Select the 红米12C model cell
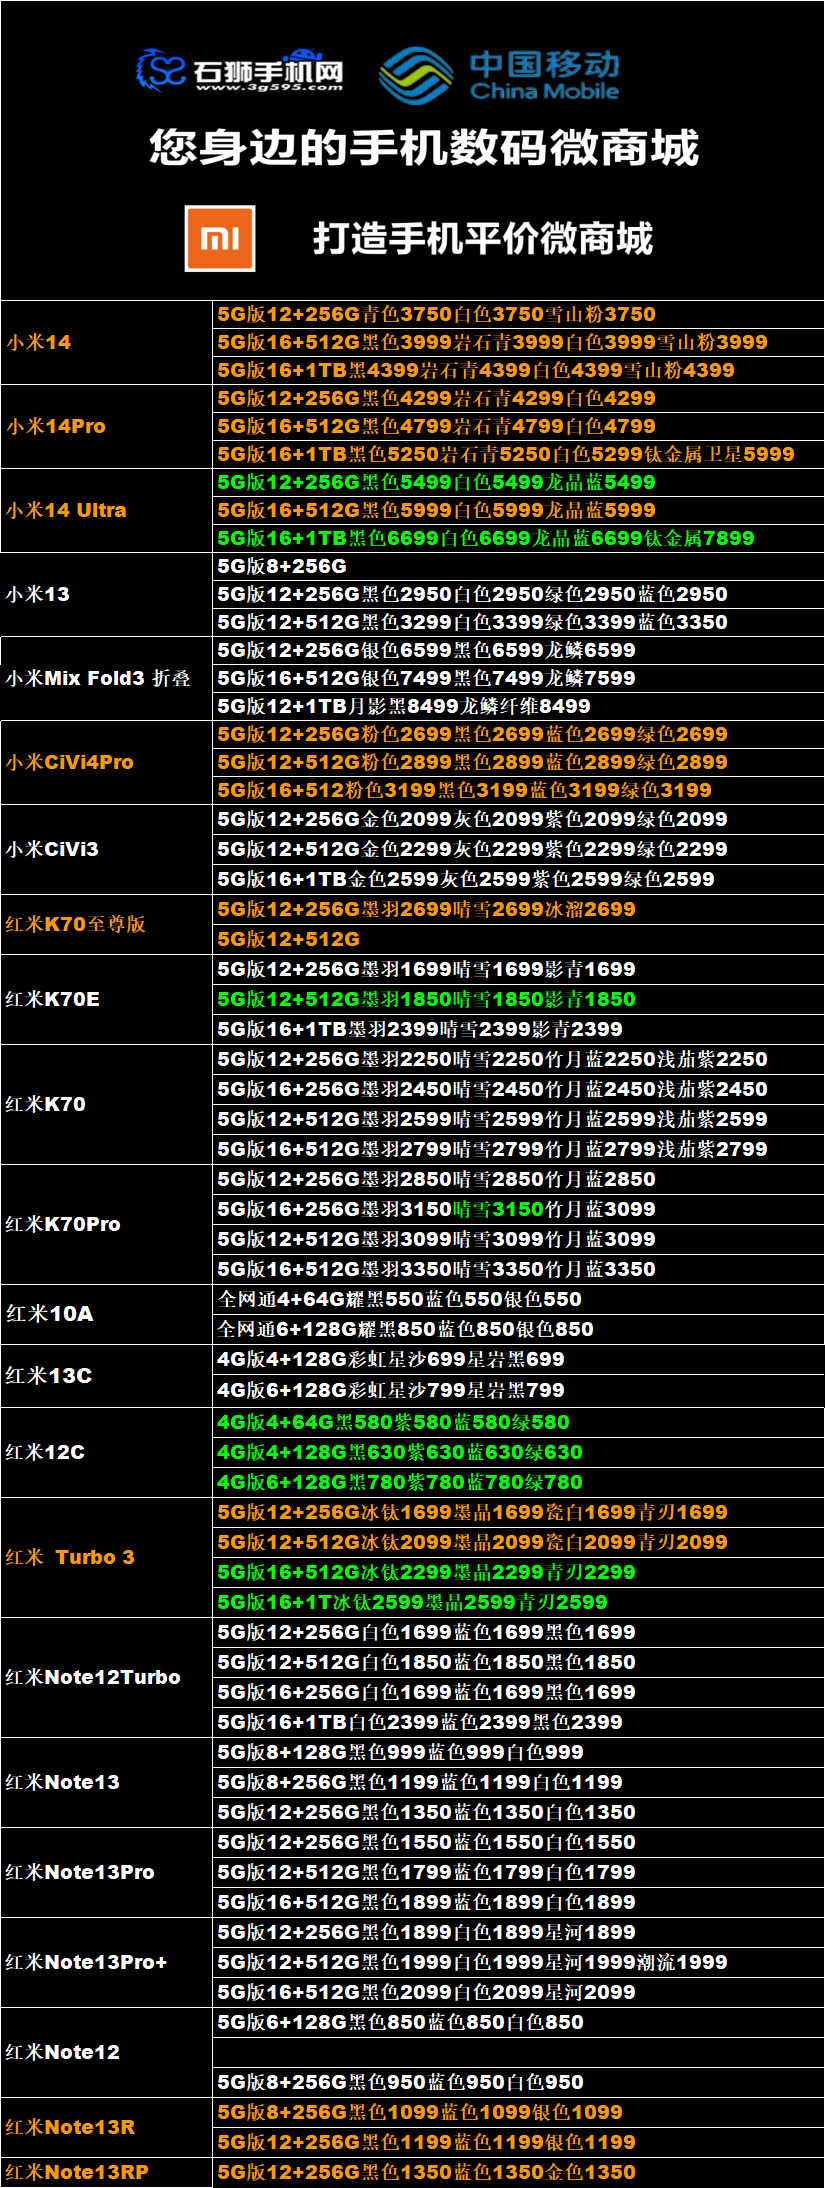This screenshot has width=825, height=2188. 107,1452
